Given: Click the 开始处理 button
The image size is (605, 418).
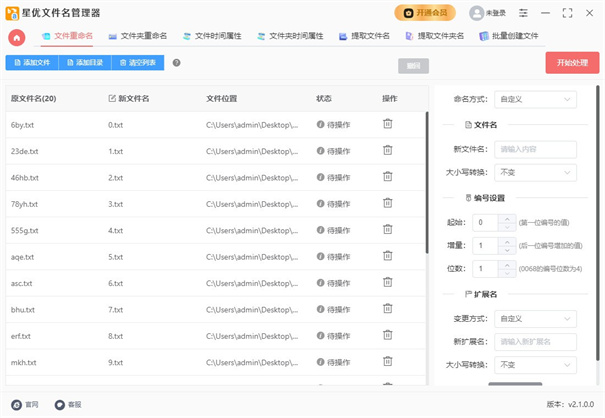Looking at the screenshot, I should 572,62.
